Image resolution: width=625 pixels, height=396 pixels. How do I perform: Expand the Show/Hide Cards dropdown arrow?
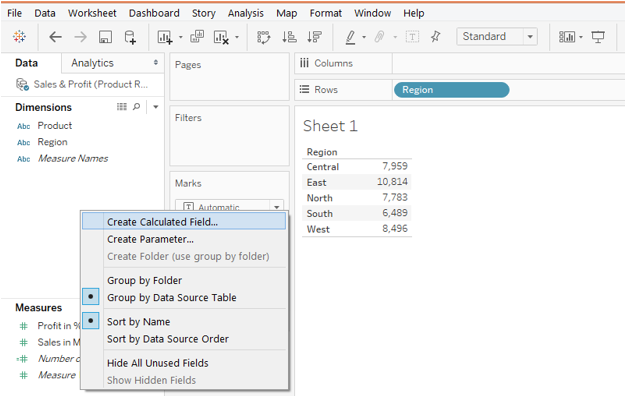point(581,37)
